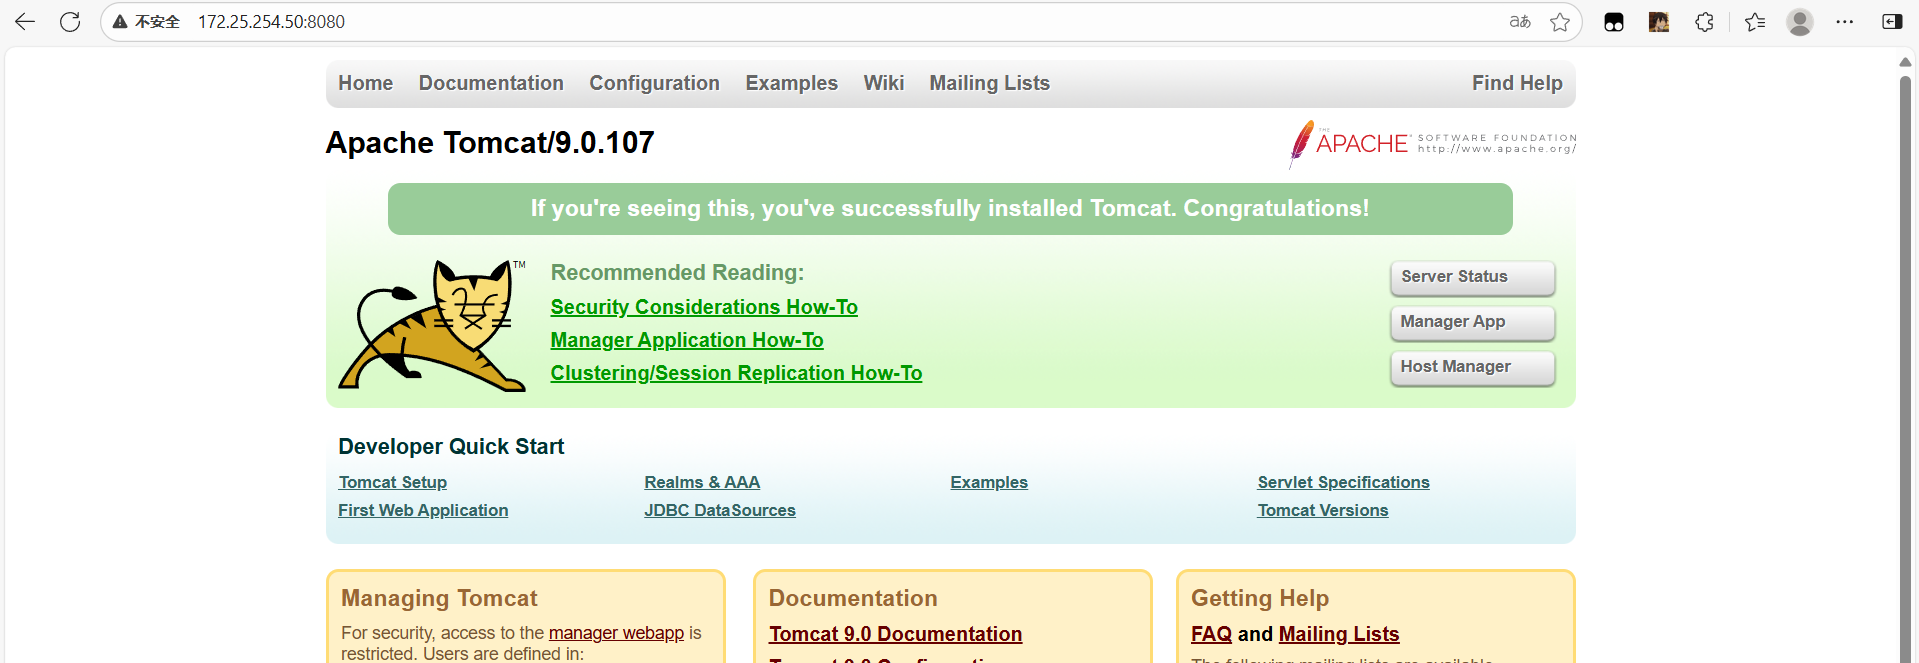Add this page to favorites star
The width and height of the screenshot is (1919, 663).
coord(1560,22)
